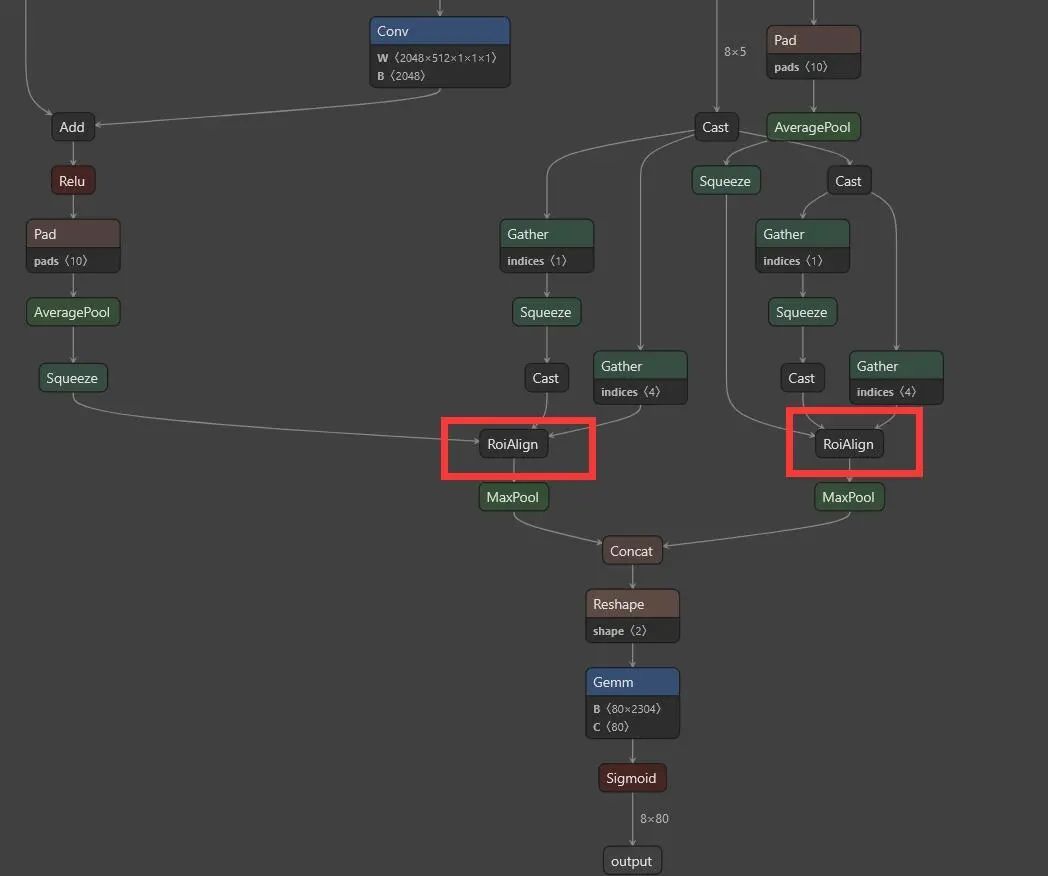Select the output node
The width and height of the screenshot is (1048, 876).
[x=632, y=861]
